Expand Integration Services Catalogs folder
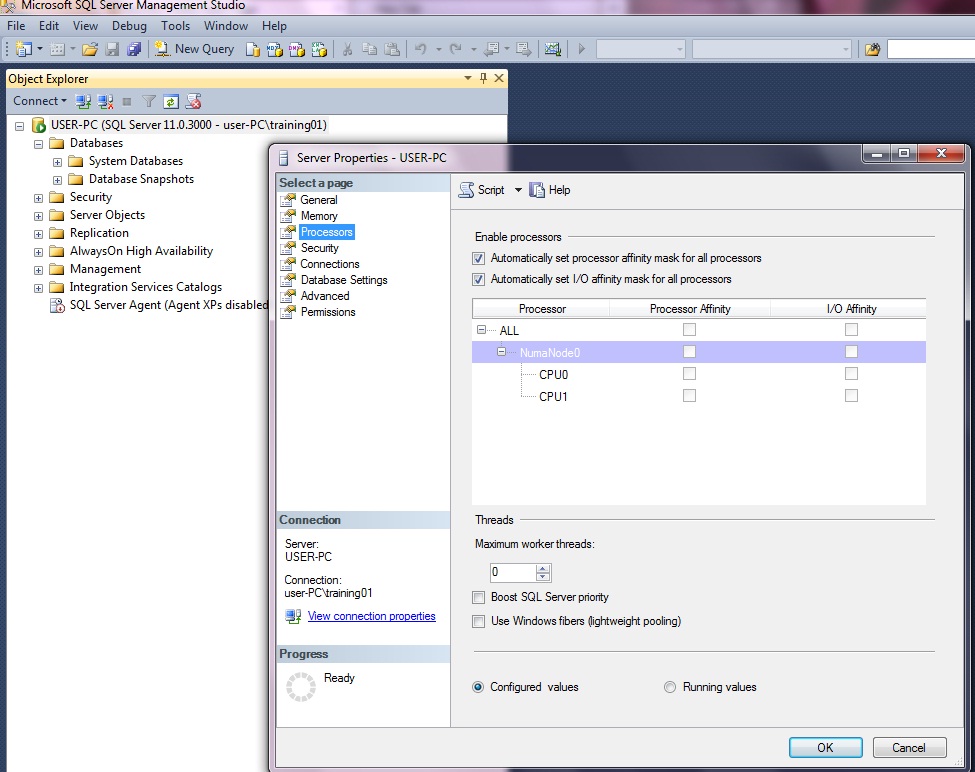Viewport: 975px width, 772px height. tap(39, 288)
